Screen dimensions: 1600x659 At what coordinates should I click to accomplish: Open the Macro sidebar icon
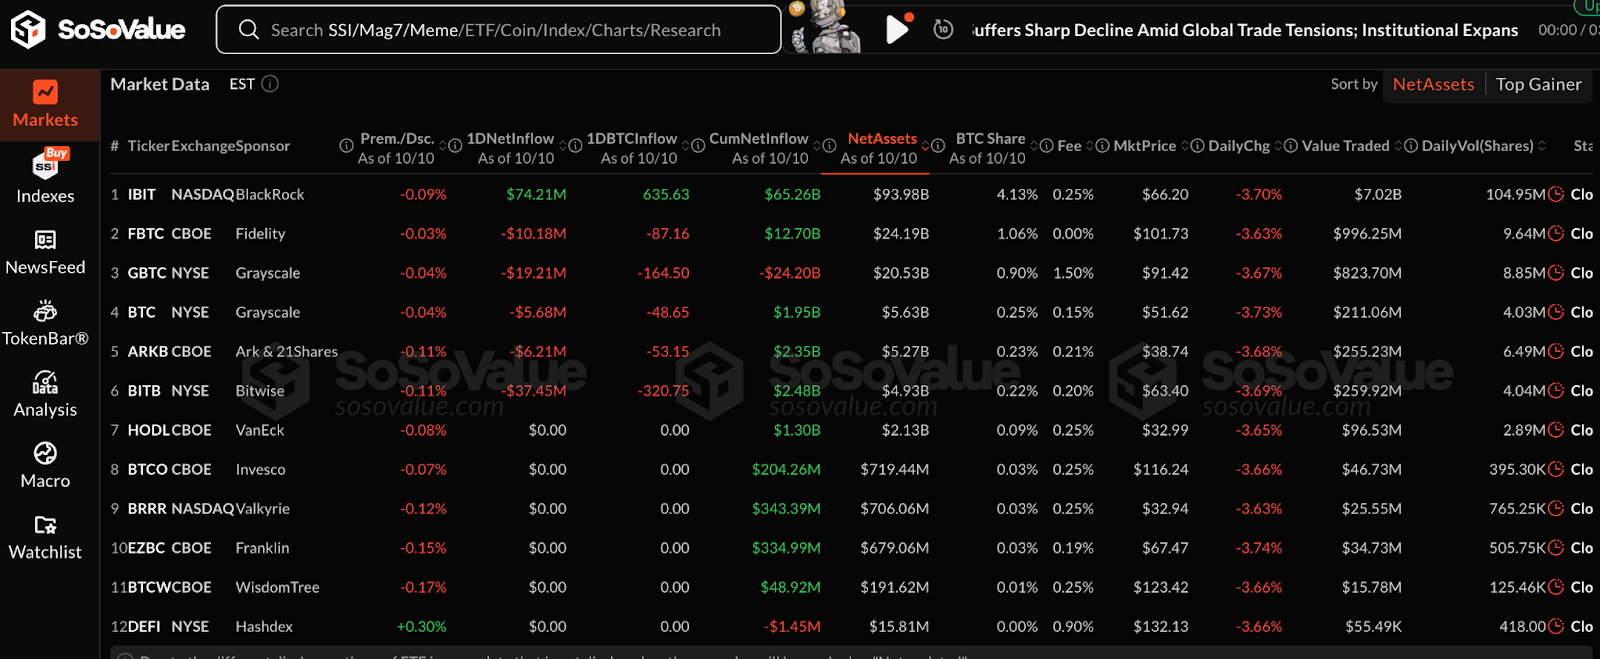point(45,453)
